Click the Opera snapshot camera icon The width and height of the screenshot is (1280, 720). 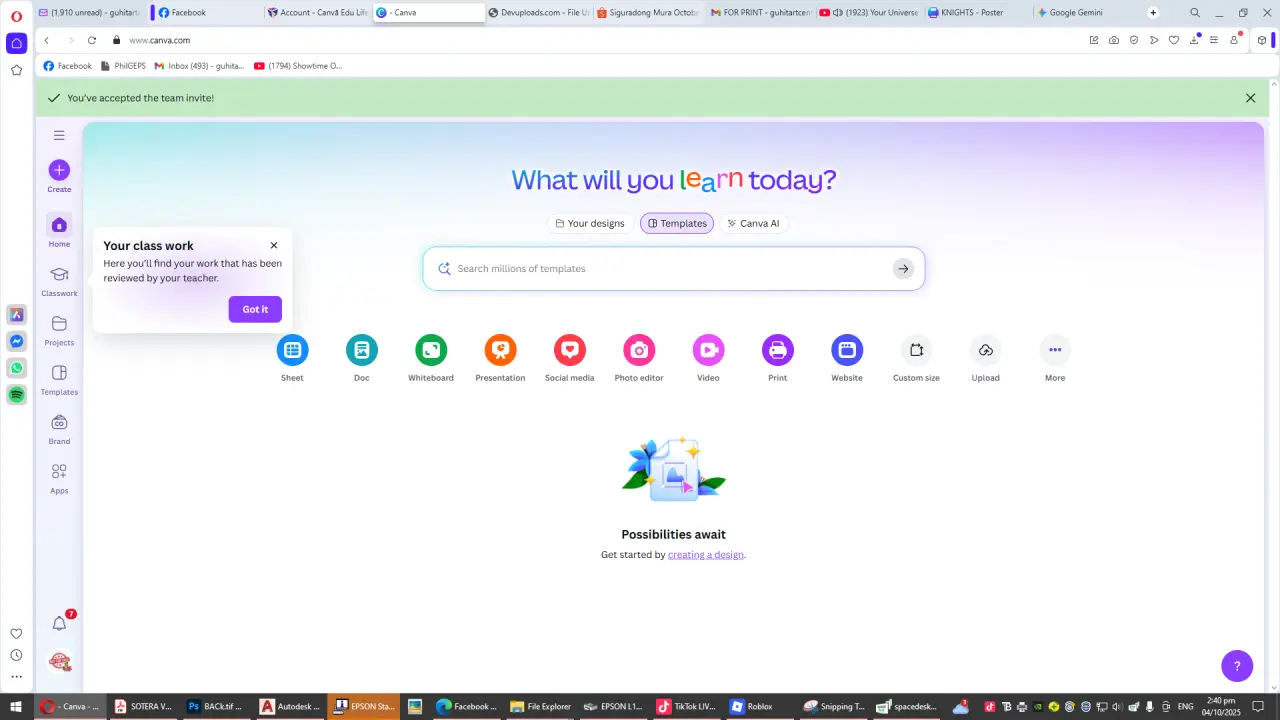point(1114,40)
